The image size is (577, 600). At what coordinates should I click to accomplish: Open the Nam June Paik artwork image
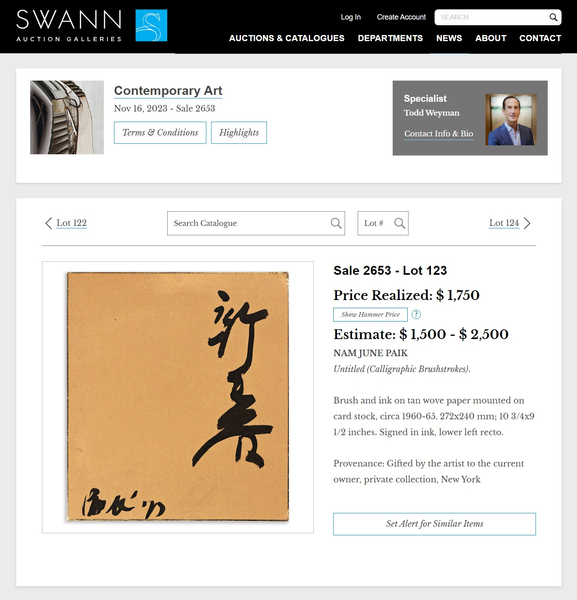click(178, 397)
